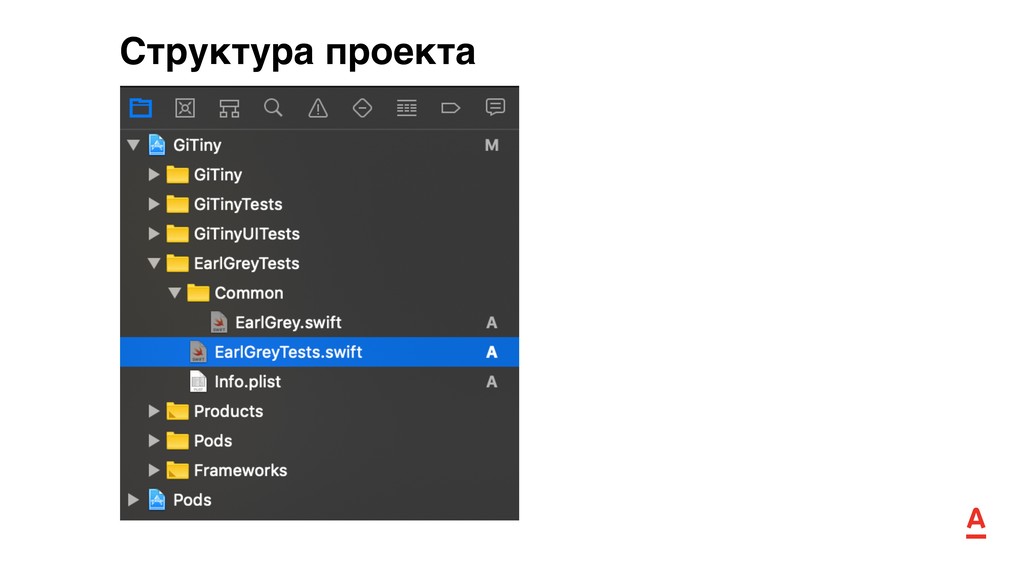Click the GiTinyTests folder icon

coord(178,204)
